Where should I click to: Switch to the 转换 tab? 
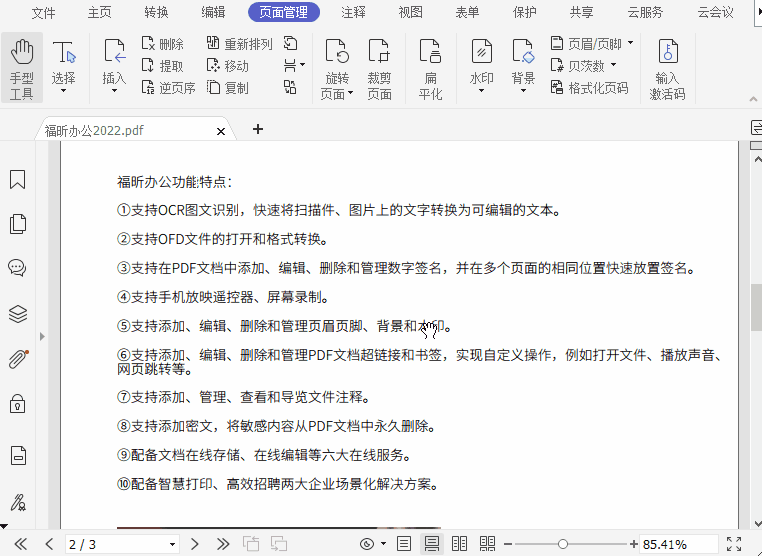pyautogui.click(x=156, y=12)
